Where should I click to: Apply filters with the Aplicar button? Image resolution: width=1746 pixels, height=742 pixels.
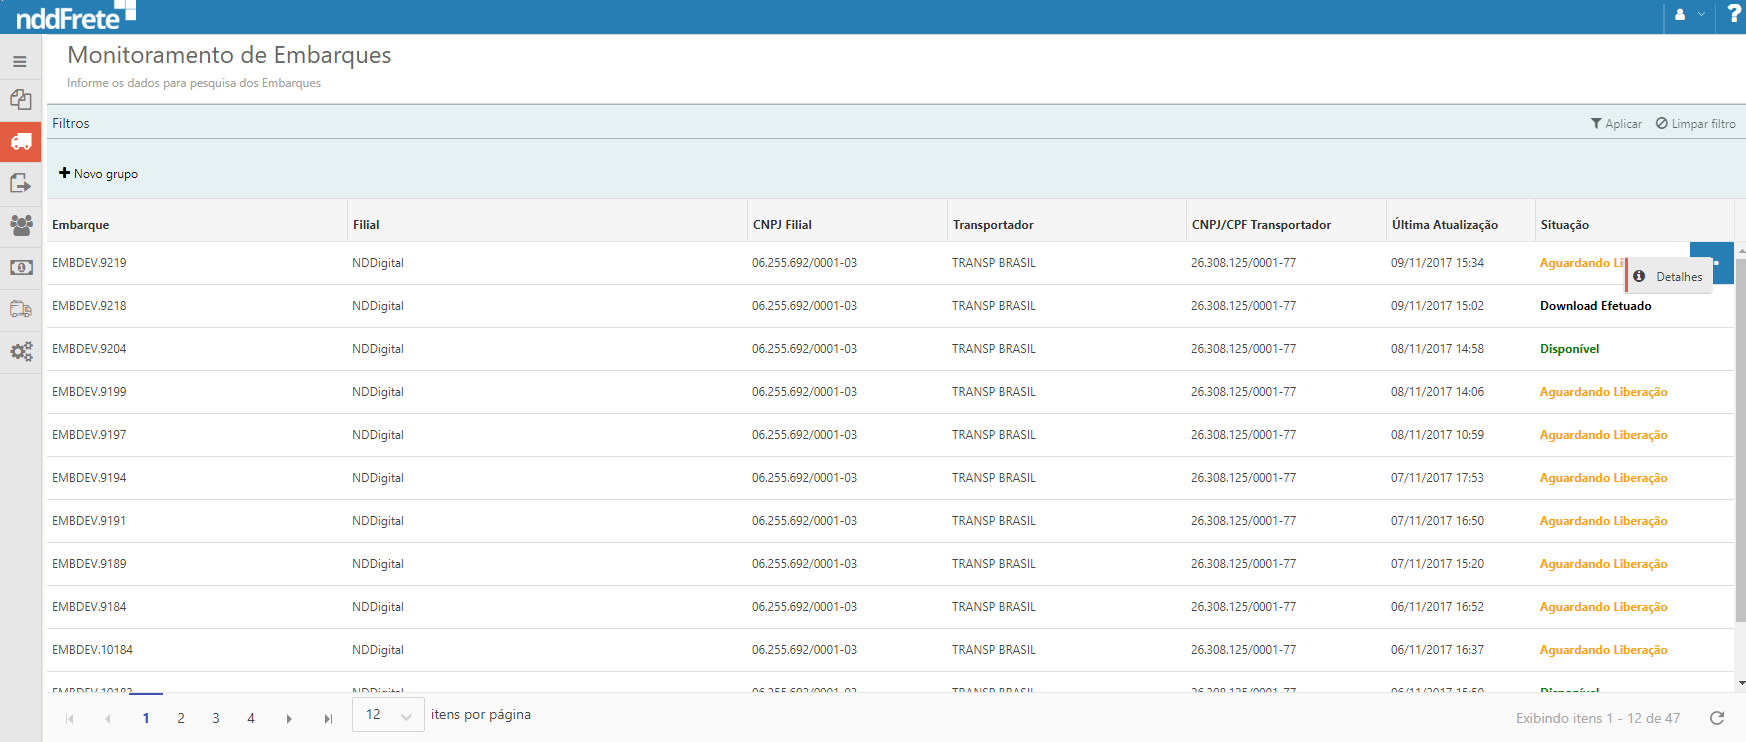pyautogui.click(x=1616, y=124)
